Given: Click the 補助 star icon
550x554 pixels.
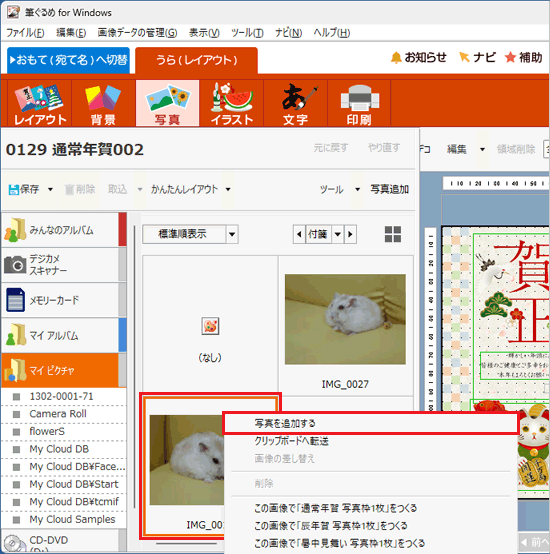Looking at the screenshot, I should click(524, 57).
